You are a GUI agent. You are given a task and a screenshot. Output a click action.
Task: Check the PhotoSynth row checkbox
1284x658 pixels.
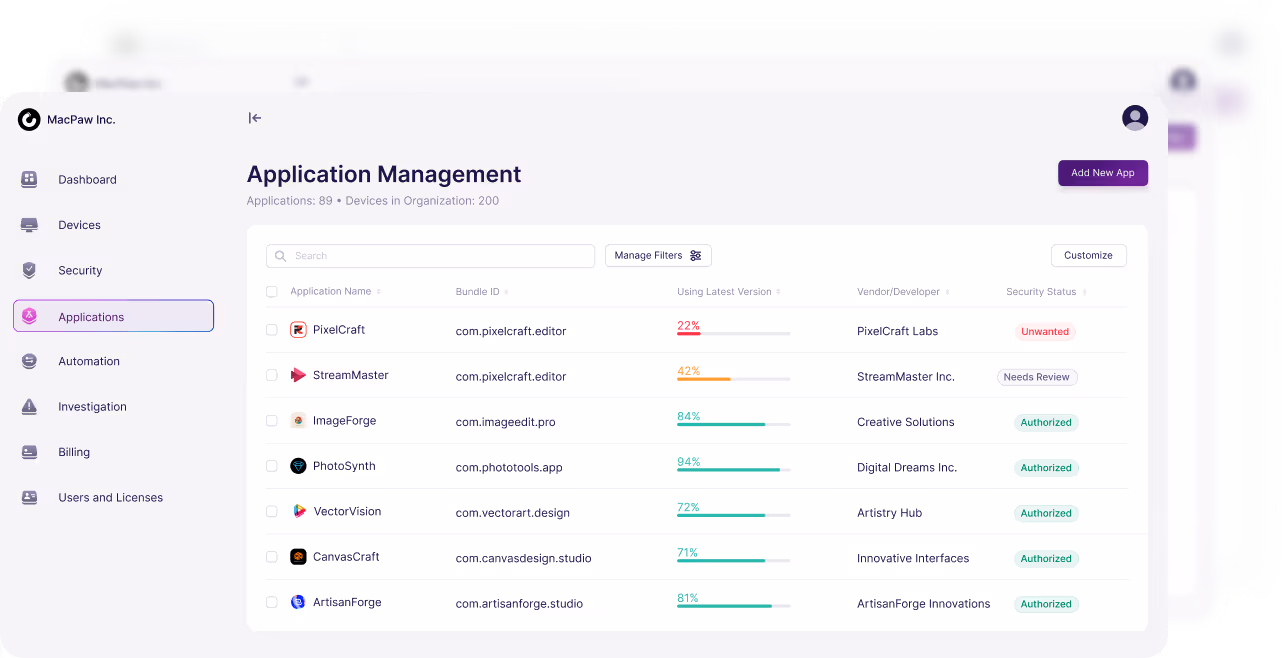coord(272,466)
